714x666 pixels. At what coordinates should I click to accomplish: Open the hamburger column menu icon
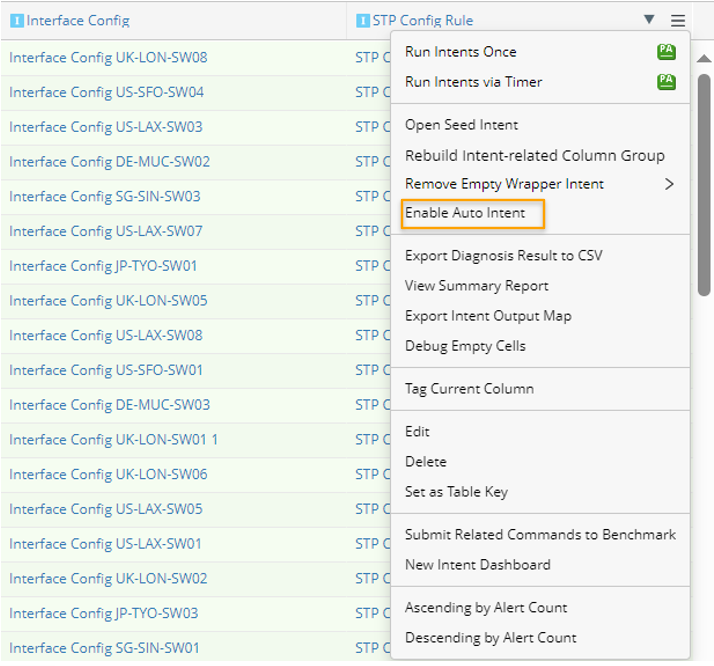click(678, 20)
